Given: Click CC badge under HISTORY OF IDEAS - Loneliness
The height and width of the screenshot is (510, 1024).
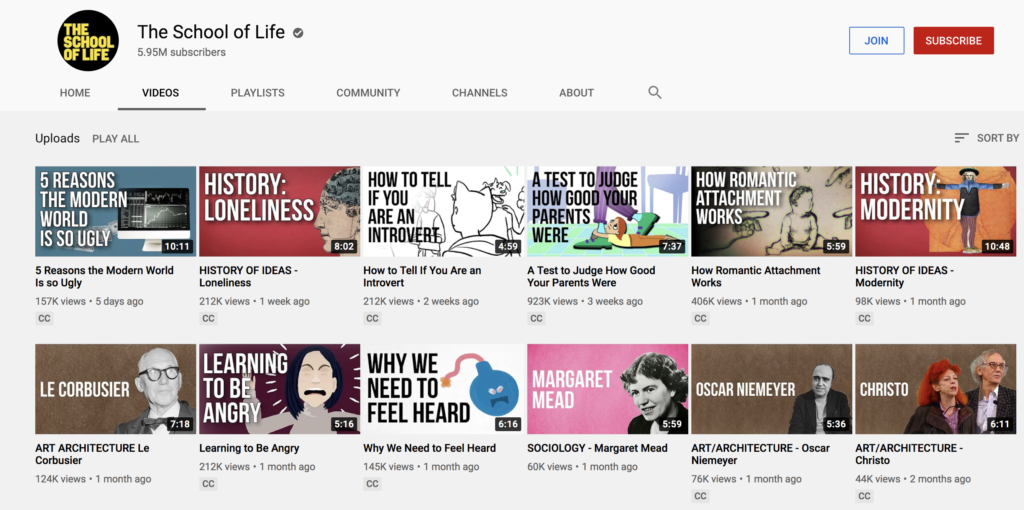Looking at the screenshot, I should pos(208,319).
